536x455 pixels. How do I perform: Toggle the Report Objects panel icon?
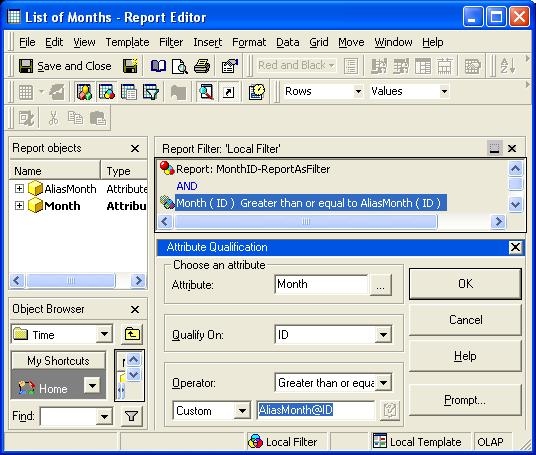[84, 92]
